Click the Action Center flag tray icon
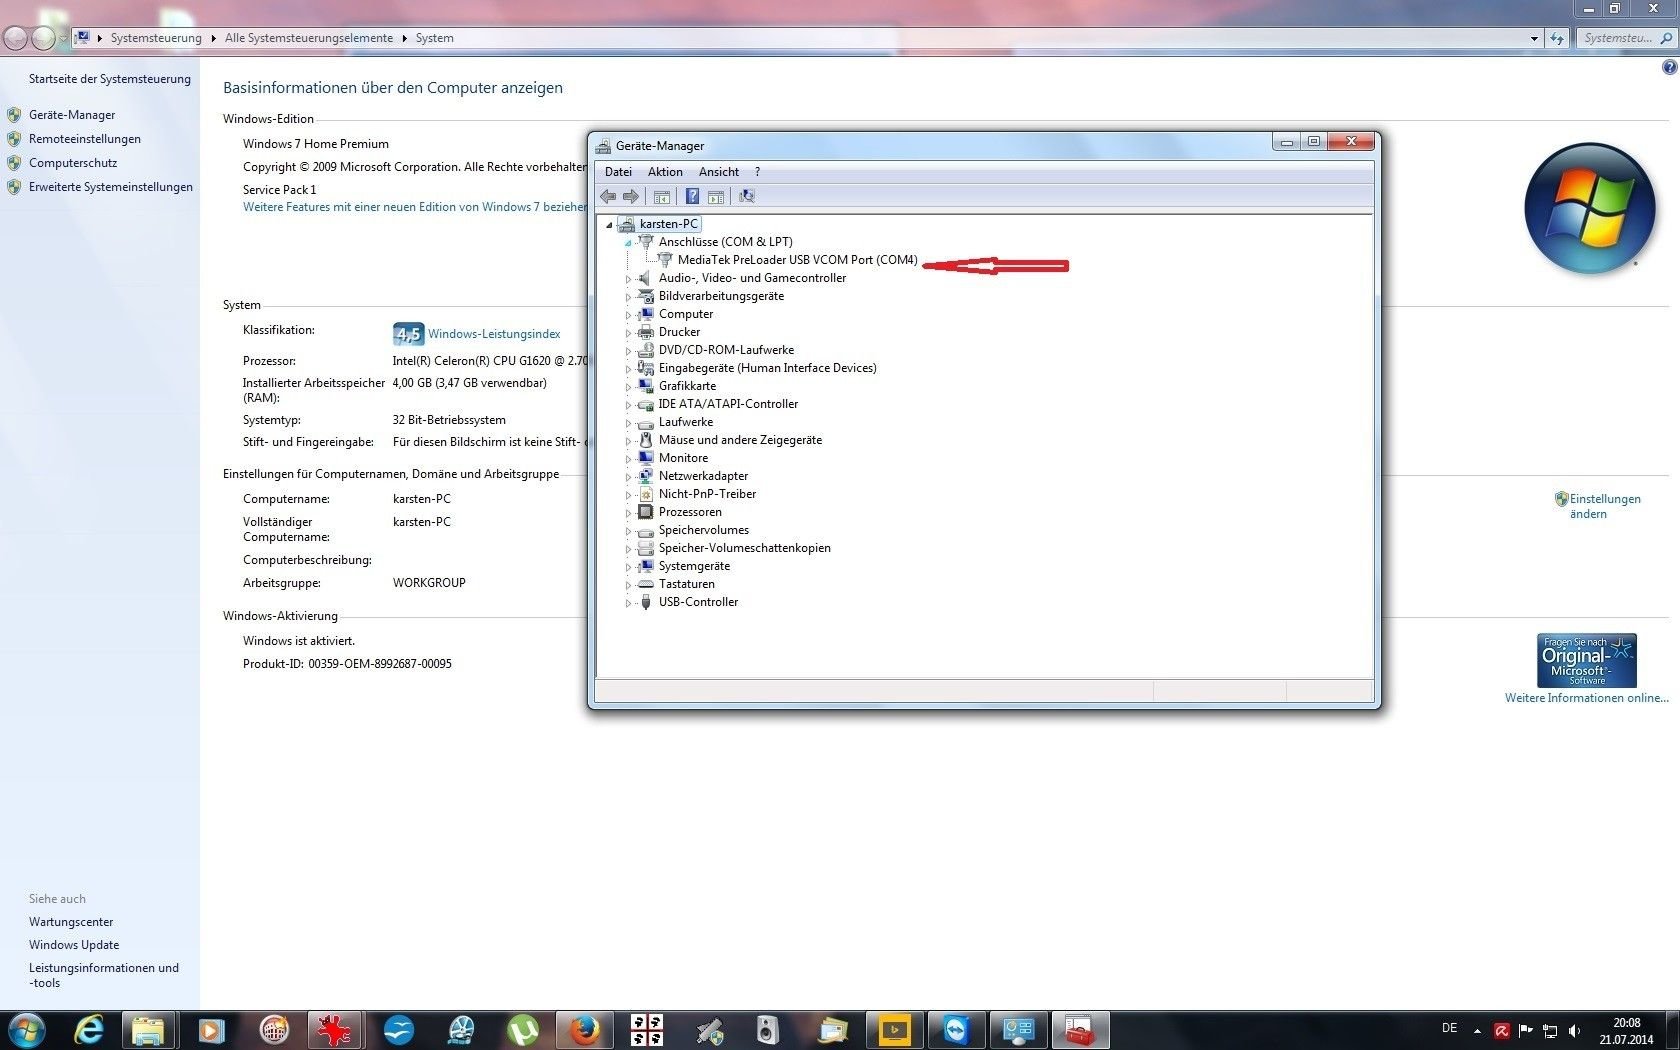1680x1050 pixels. [1526, 1030]
